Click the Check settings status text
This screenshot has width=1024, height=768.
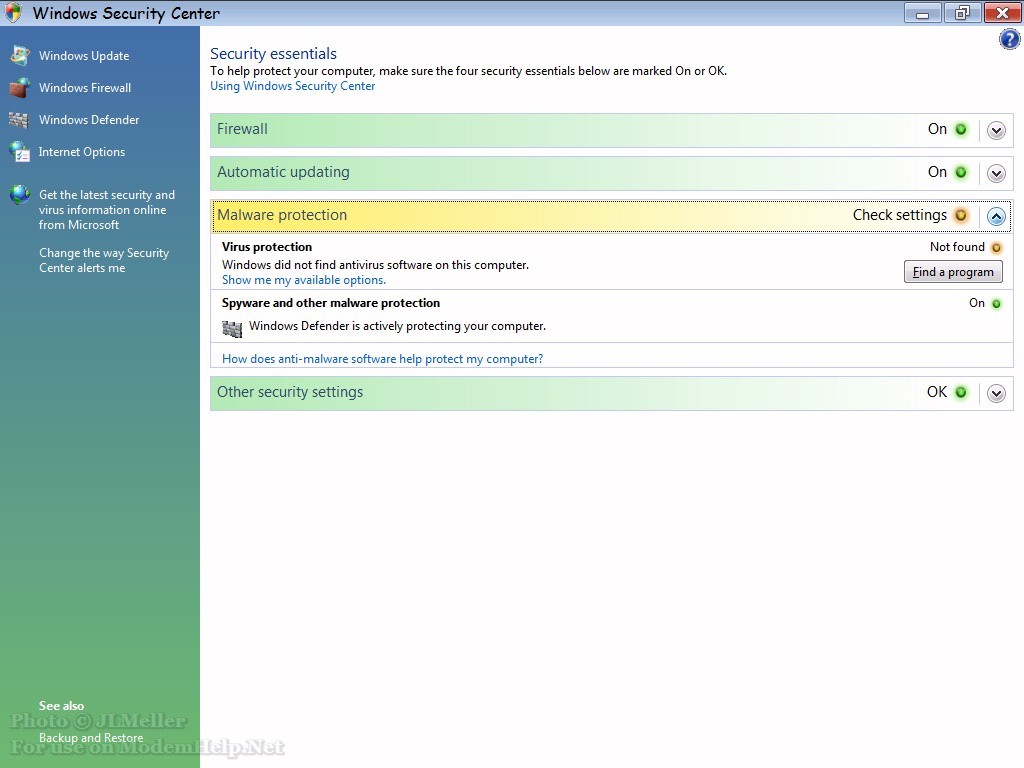900,215
